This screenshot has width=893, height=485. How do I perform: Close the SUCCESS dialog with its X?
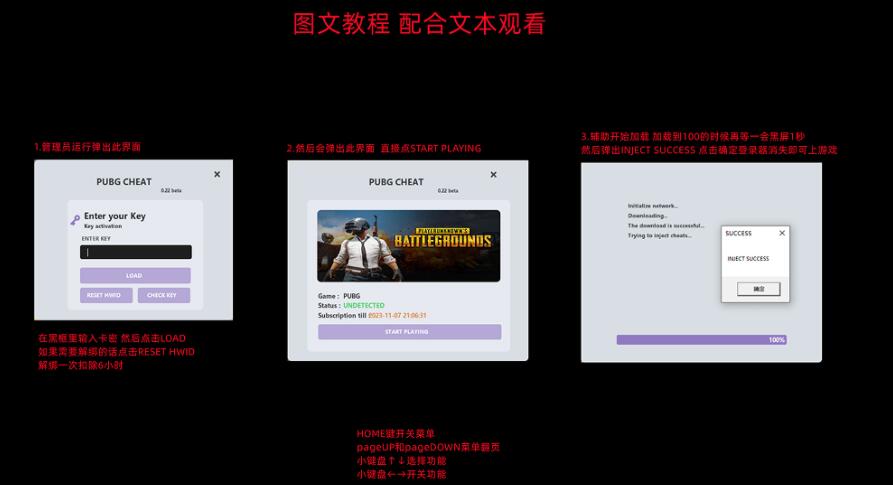(x=782, y=233)
